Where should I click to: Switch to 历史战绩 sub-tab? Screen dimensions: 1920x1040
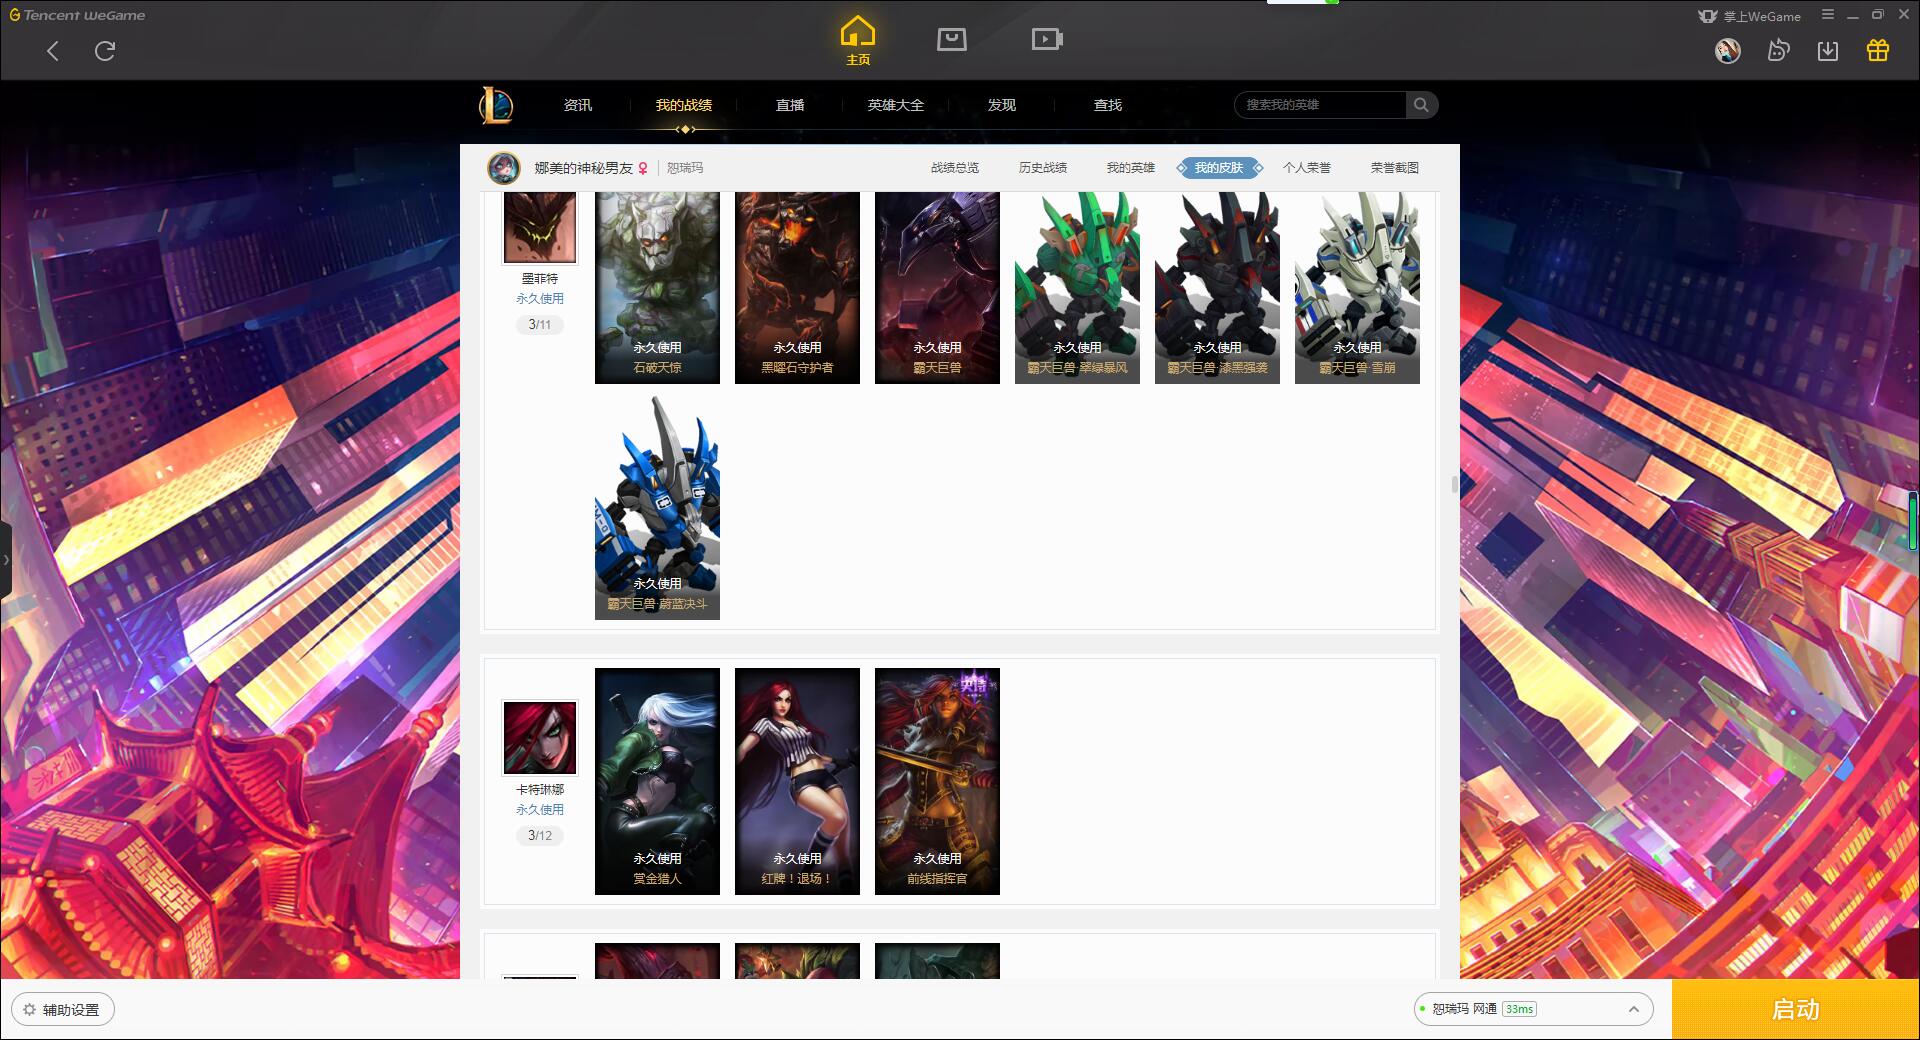point(1043,168)
